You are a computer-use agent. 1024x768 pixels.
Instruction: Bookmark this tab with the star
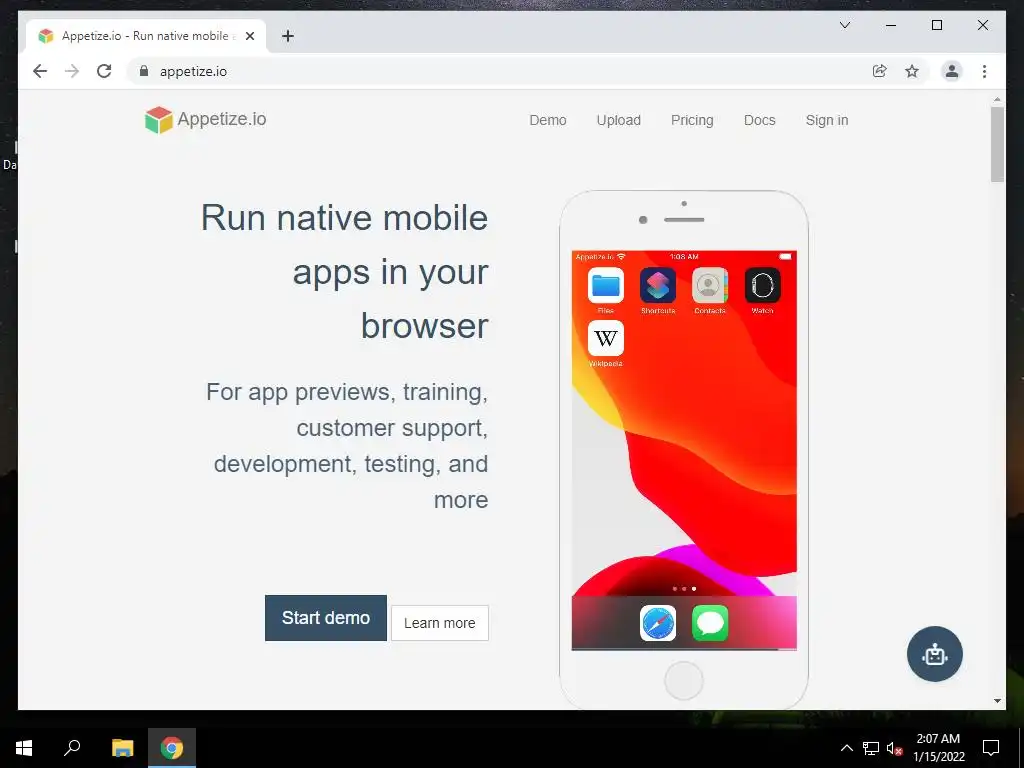(912, 71)
